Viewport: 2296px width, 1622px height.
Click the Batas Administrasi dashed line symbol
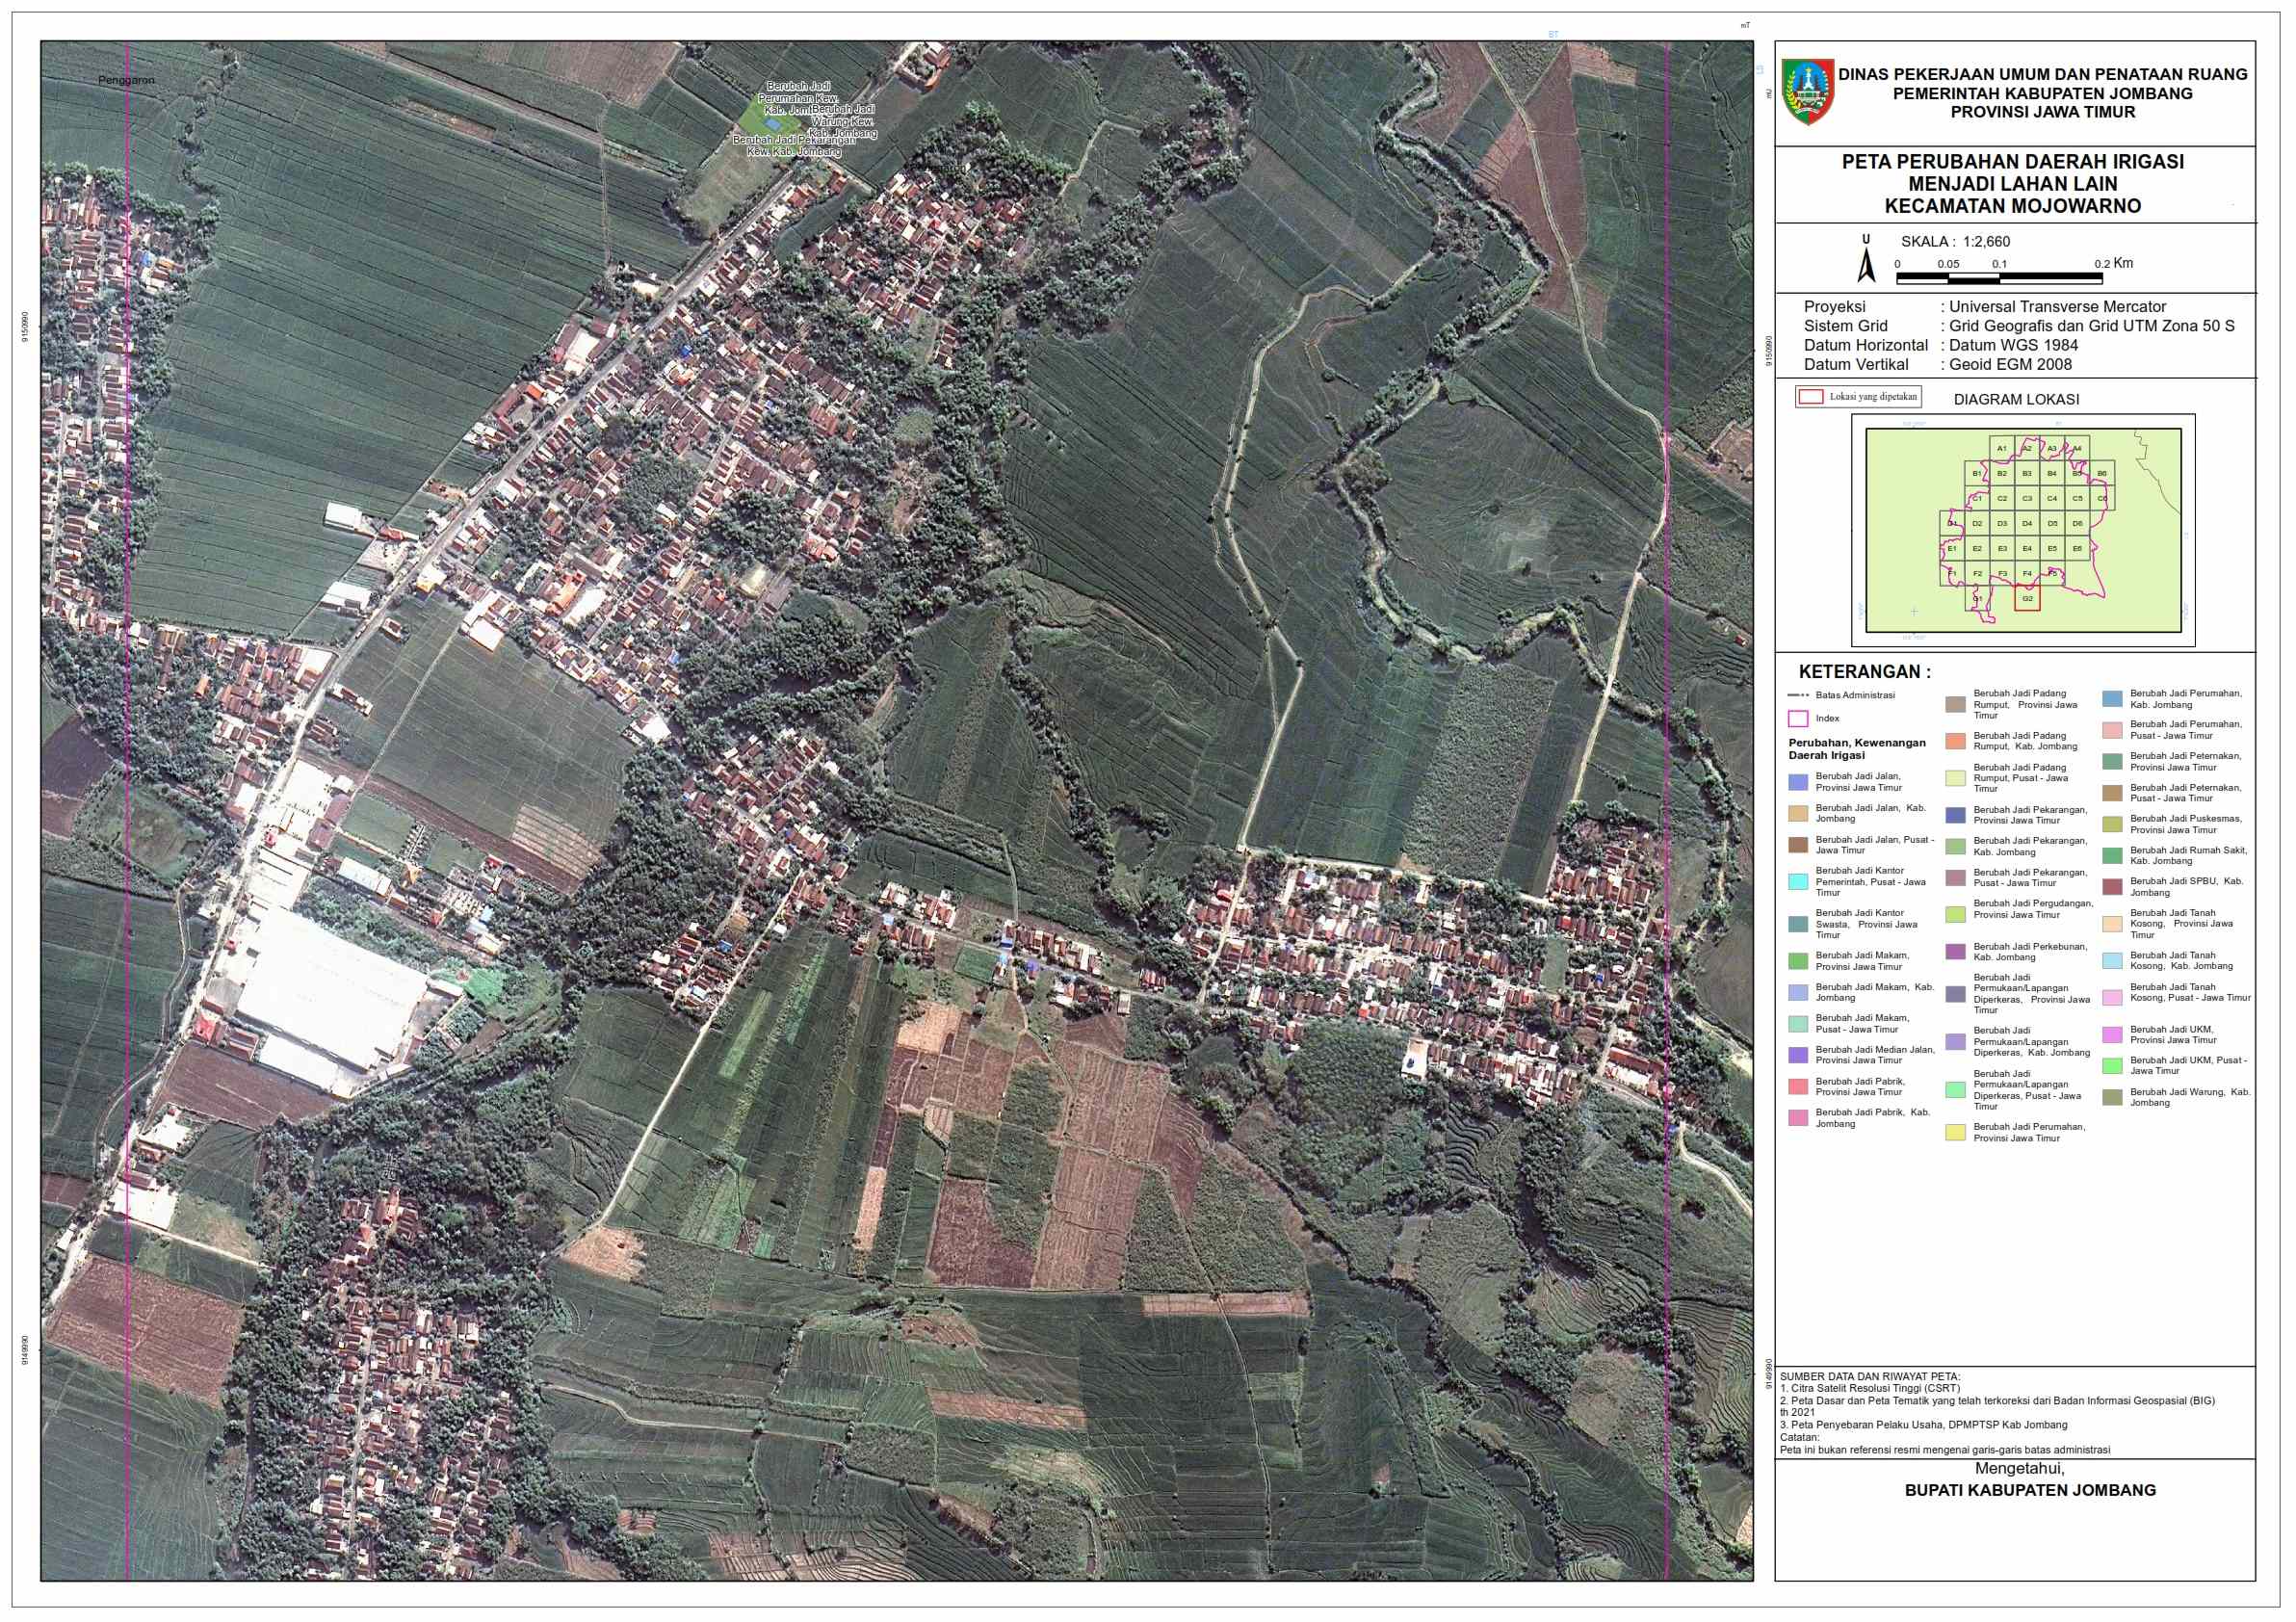(1798, 695)
